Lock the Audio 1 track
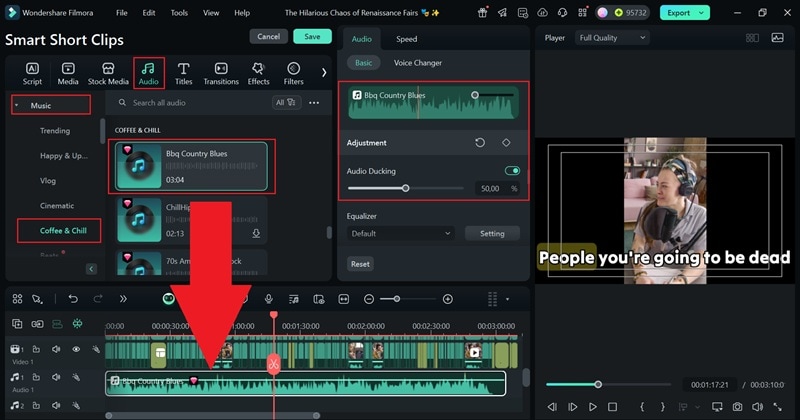 pos(36,377)
